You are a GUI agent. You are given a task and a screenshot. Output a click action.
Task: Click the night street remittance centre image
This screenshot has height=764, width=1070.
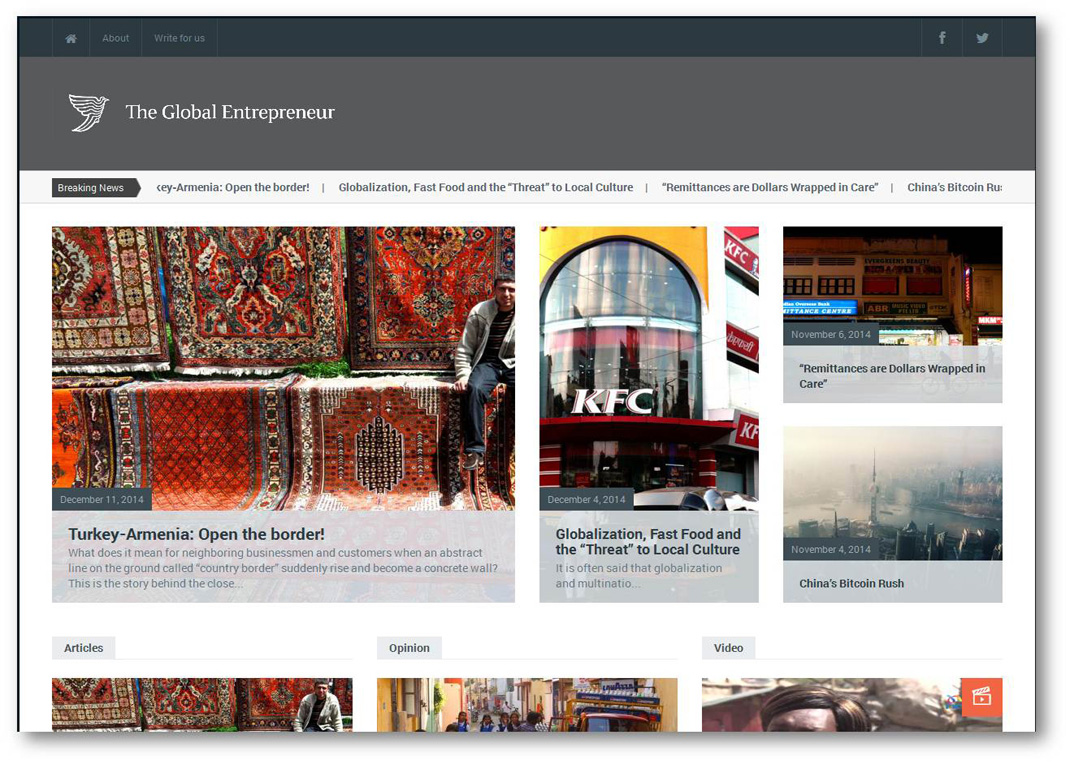(x=893, y=286)
